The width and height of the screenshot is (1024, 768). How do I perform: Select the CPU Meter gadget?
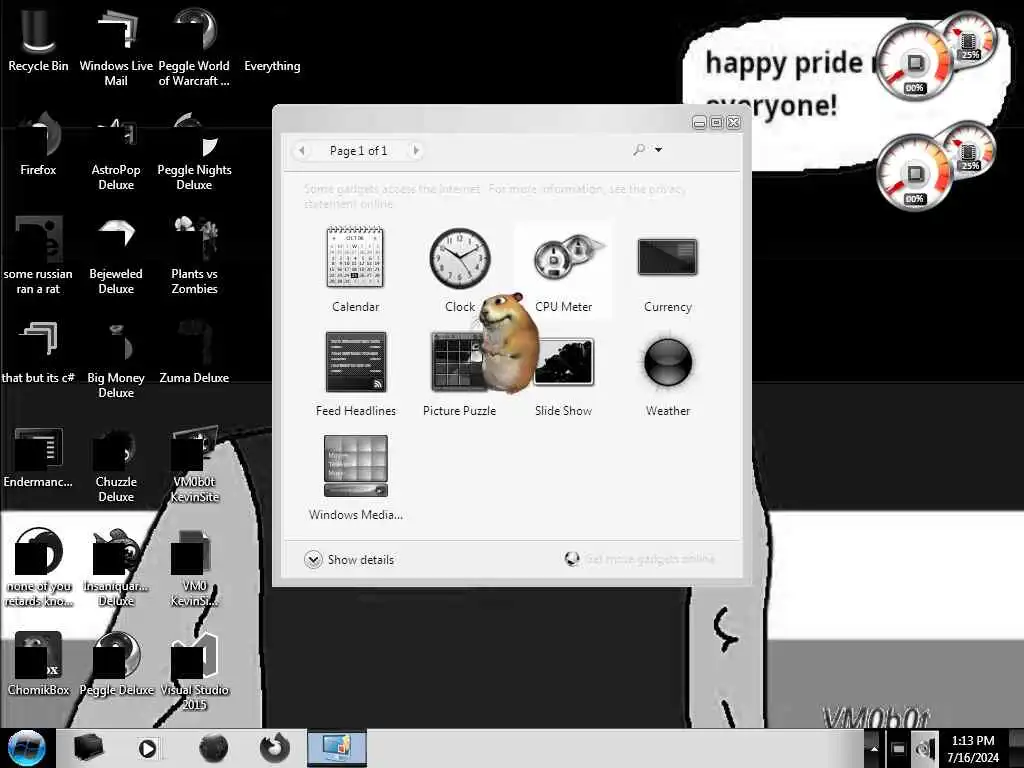coord(564,269)
